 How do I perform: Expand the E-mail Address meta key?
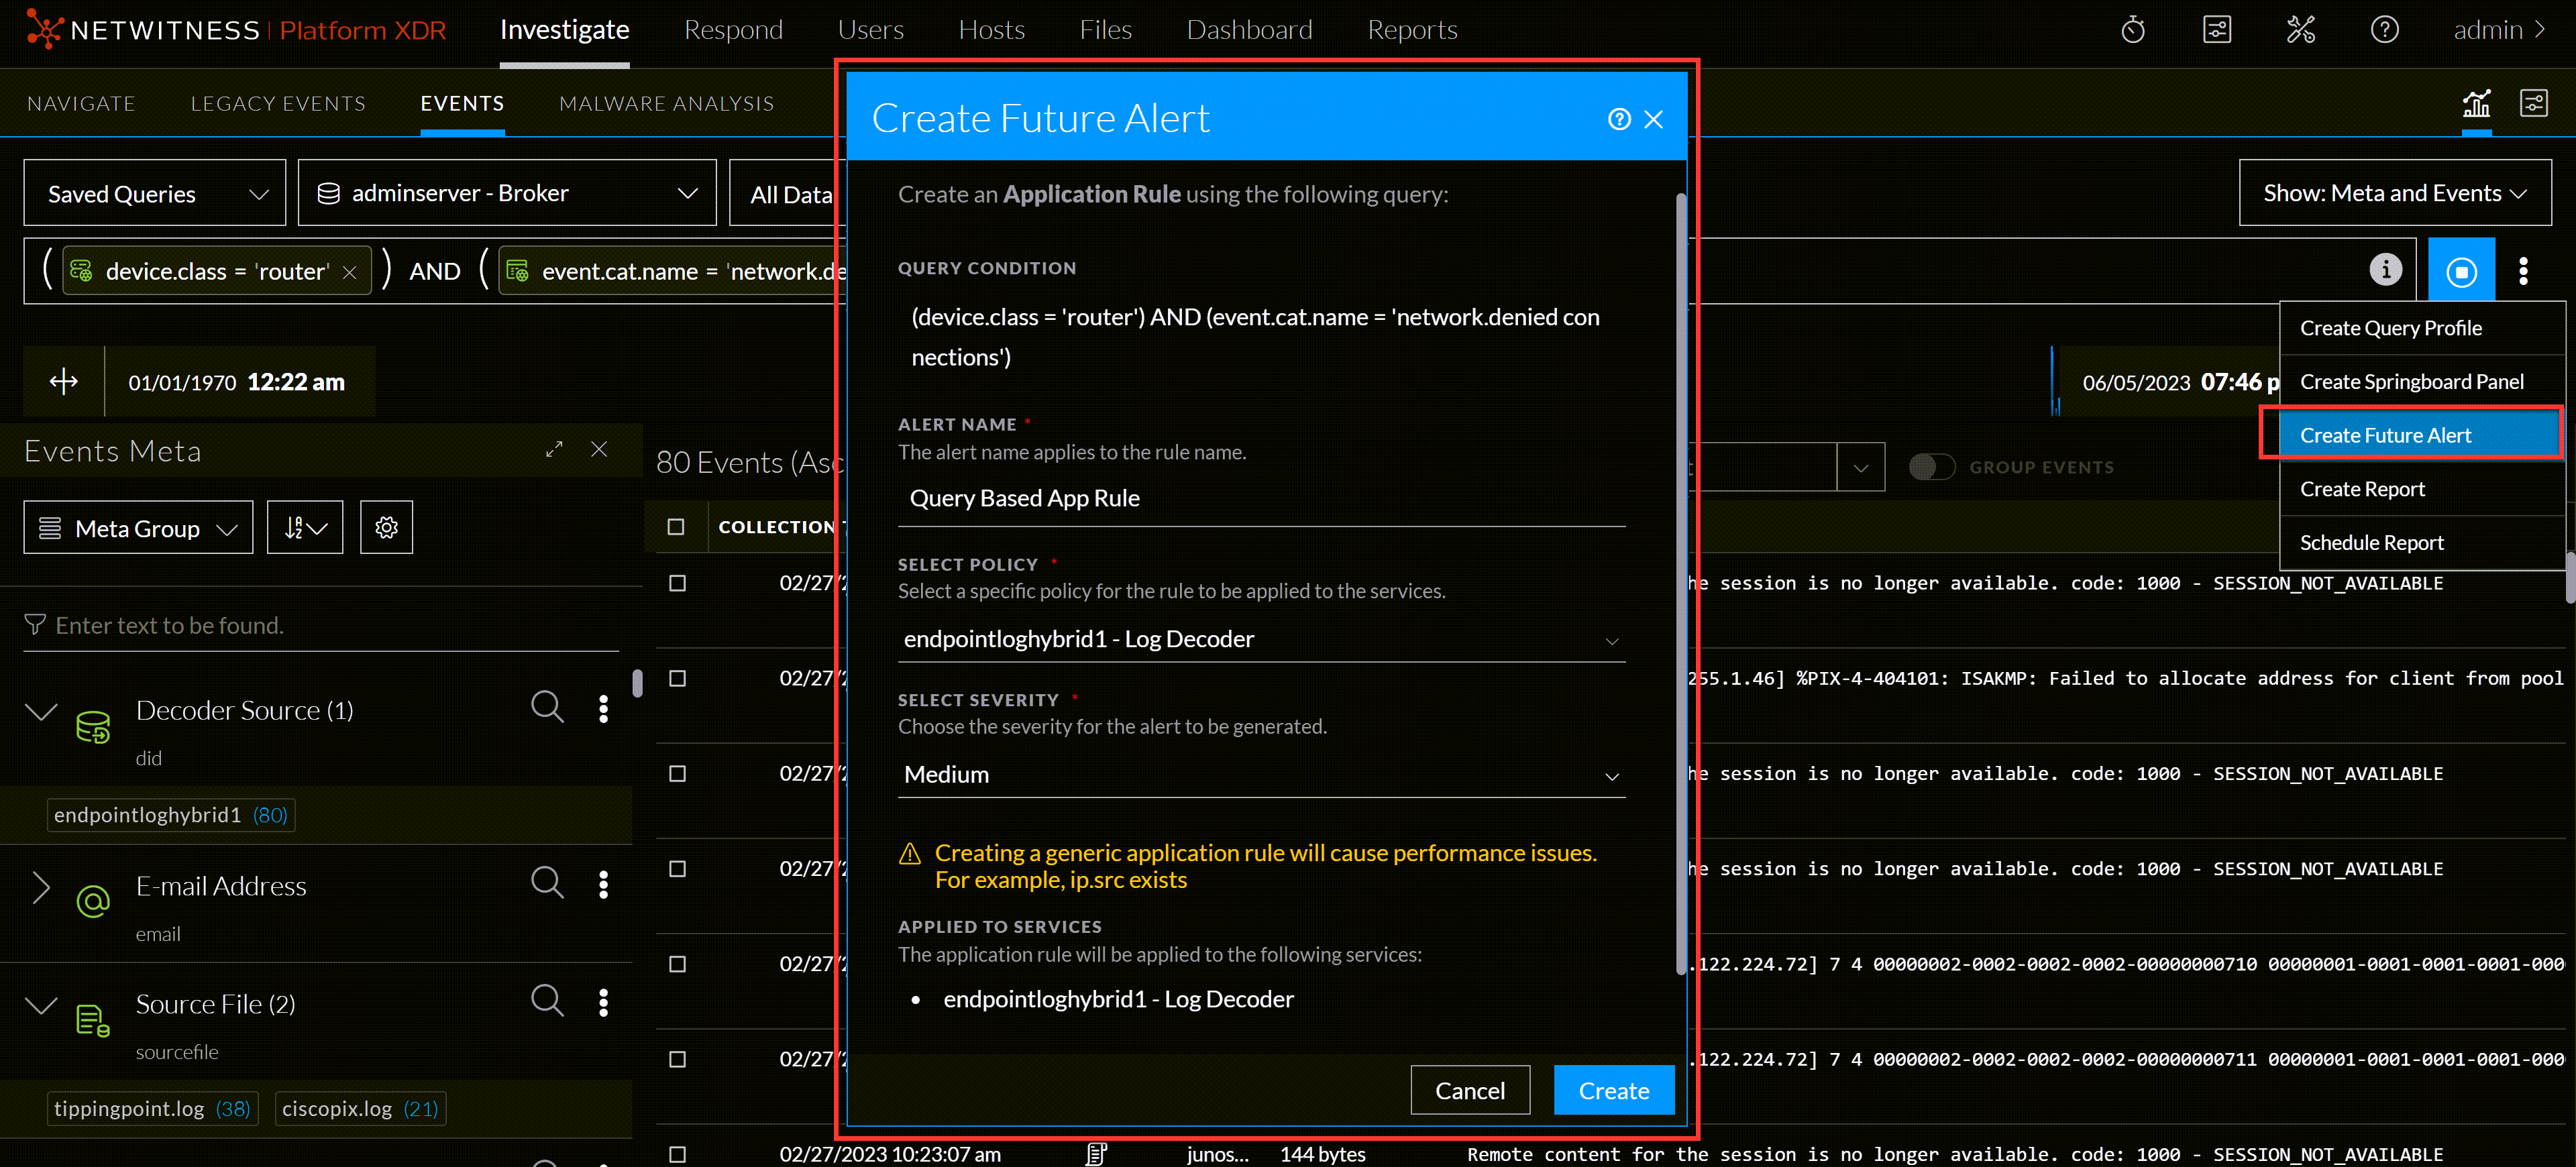pyautogui.click(x=41, y=886)
